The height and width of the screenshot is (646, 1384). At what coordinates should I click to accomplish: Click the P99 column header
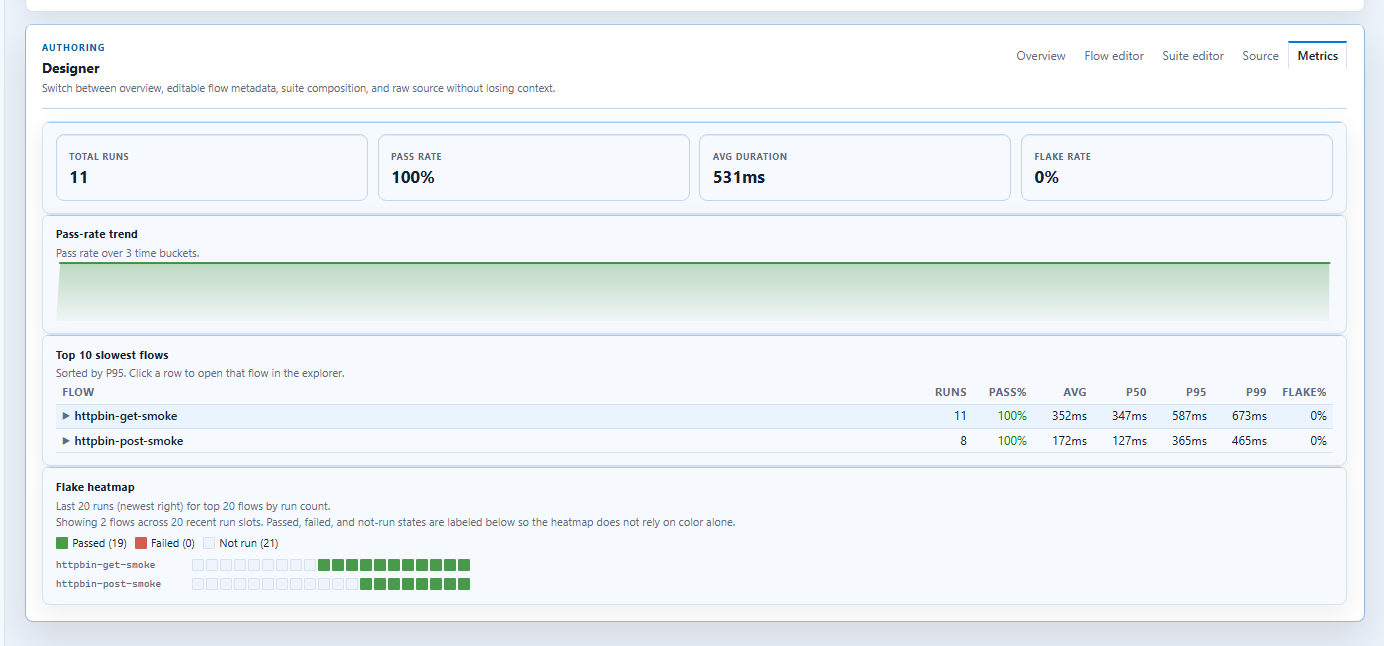[1256, 392]
